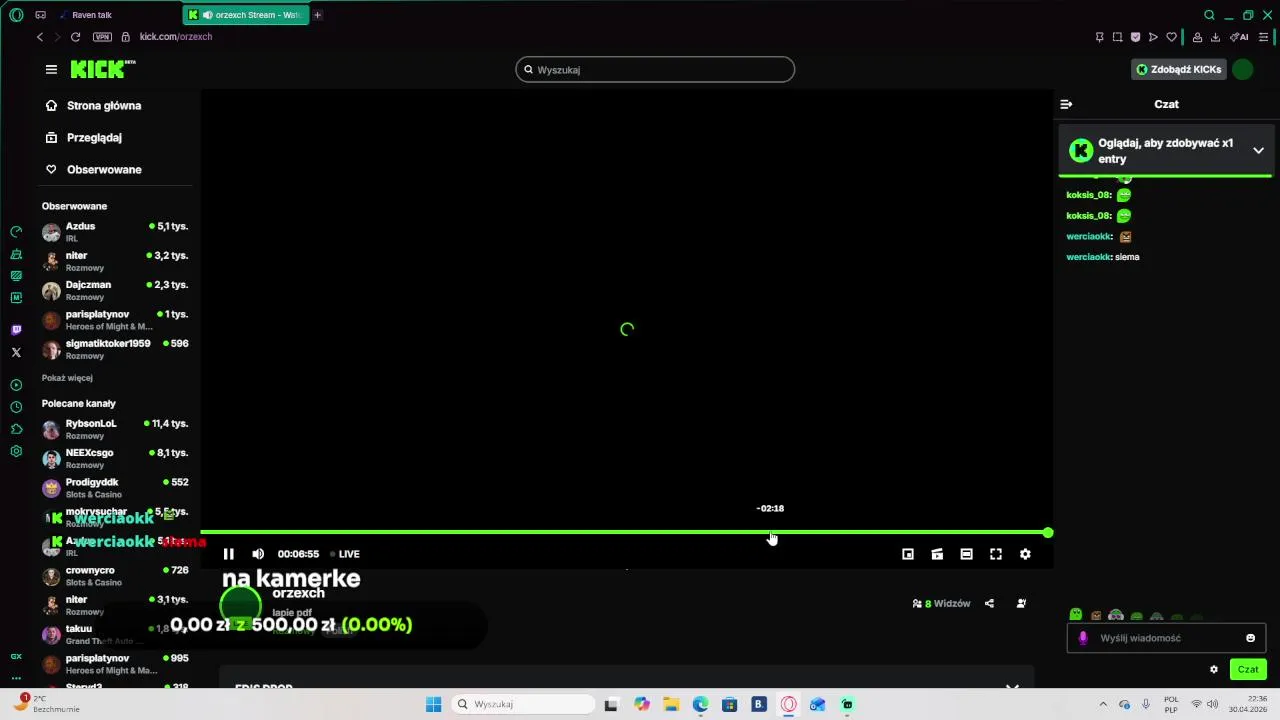Open the green profile avatar menu
1280x720 pixels.
click(x=1242, y=69)
